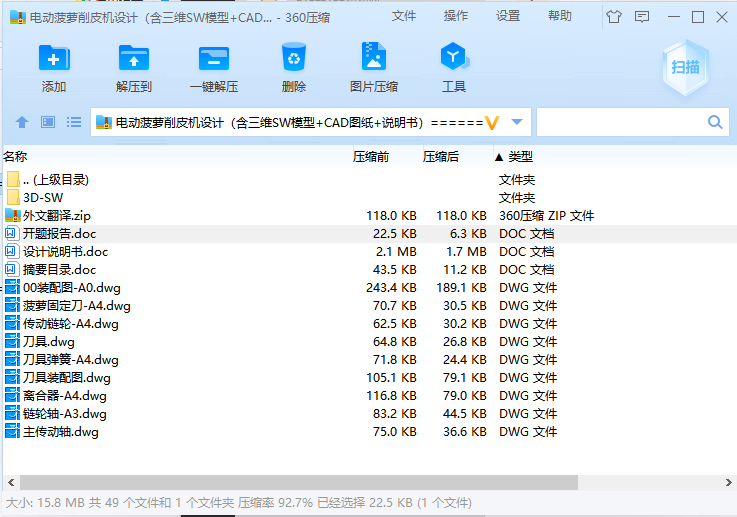Select the 3D-SW folder
The image size is (737, 517).
click(369, 197)
